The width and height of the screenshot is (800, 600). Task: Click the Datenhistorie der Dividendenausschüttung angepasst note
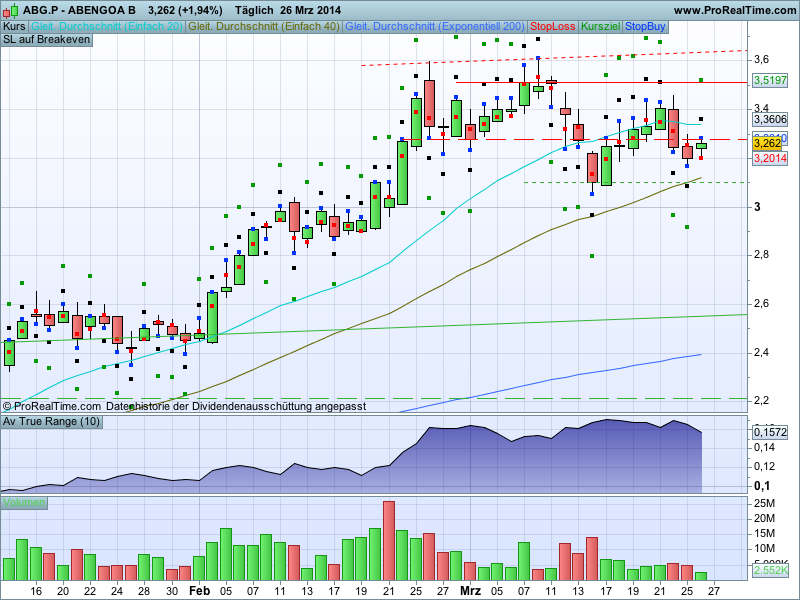coord(236,407)
